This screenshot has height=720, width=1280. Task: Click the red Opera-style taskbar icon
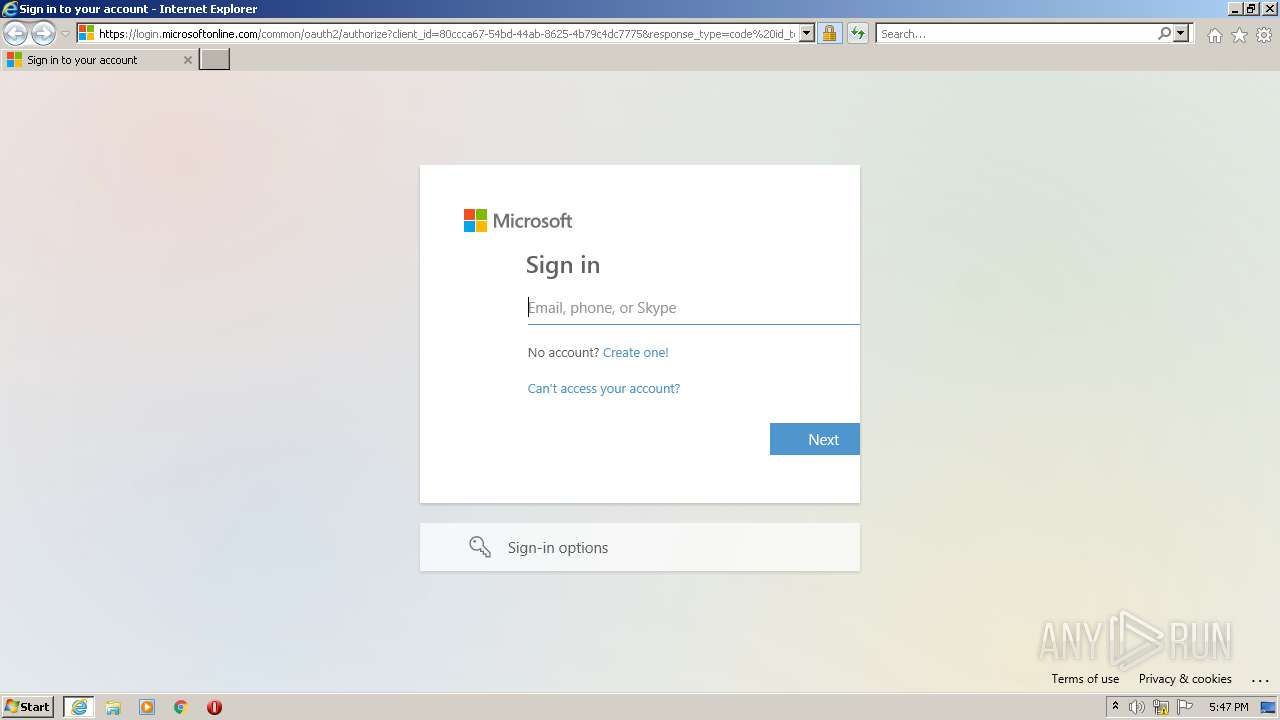click(214, 707)
